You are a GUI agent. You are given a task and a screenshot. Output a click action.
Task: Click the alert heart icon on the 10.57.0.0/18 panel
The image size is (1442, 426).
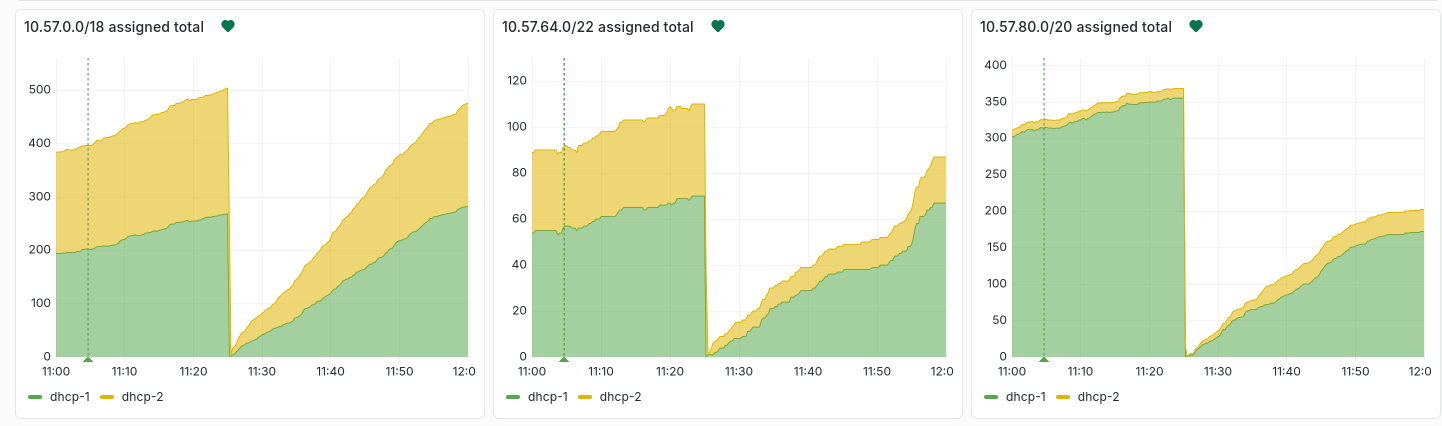point(228,27)
